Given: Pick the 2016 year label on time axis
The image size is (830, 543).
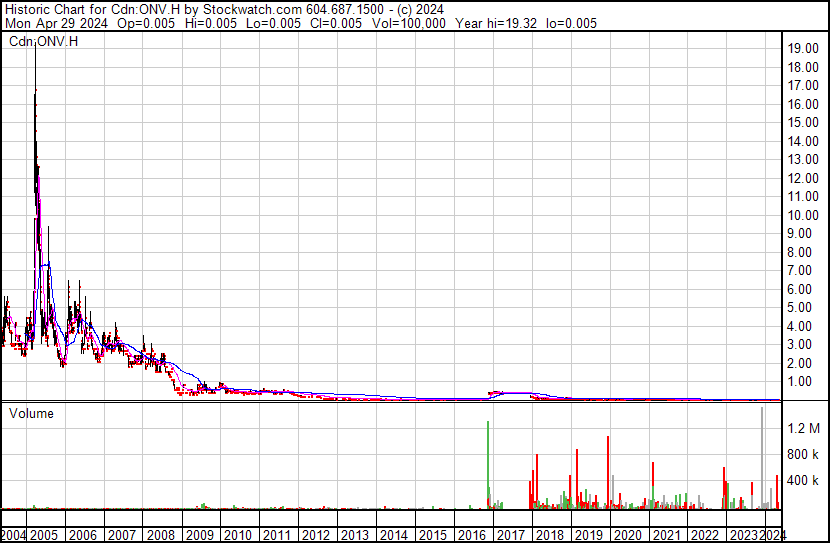Looking at the screenshot, I should point(470,535).
